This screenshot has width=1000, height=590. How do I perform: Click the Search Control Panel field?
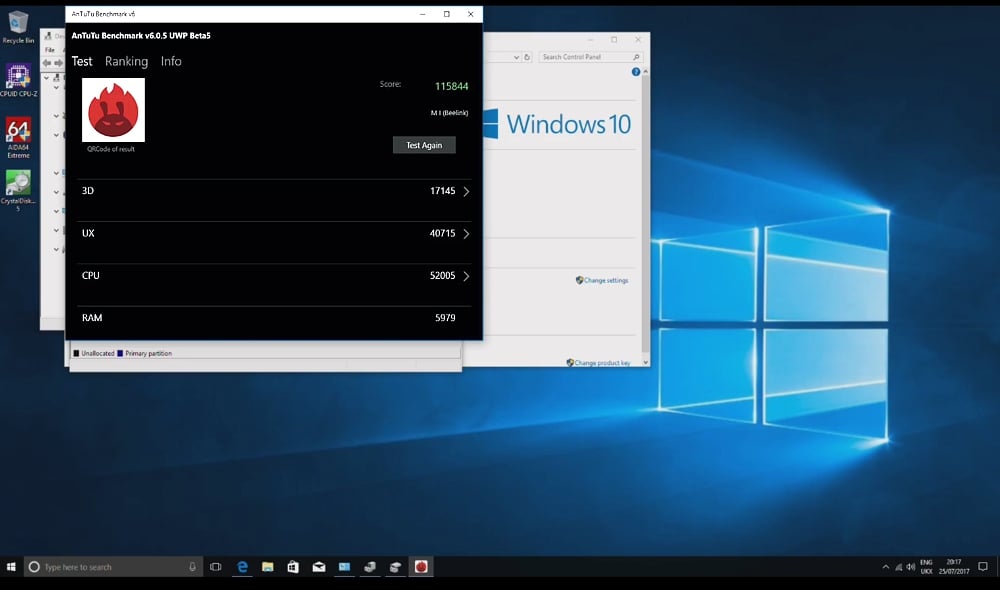[585, 57]
